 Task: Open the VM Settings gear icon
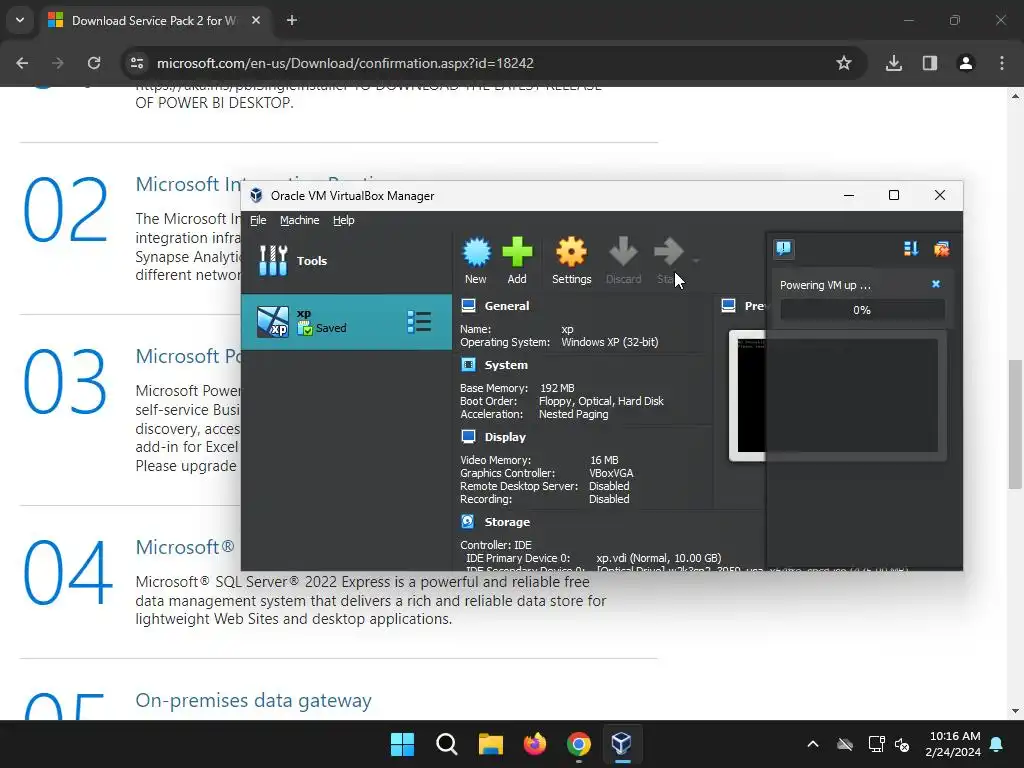[x=571, y=260]
